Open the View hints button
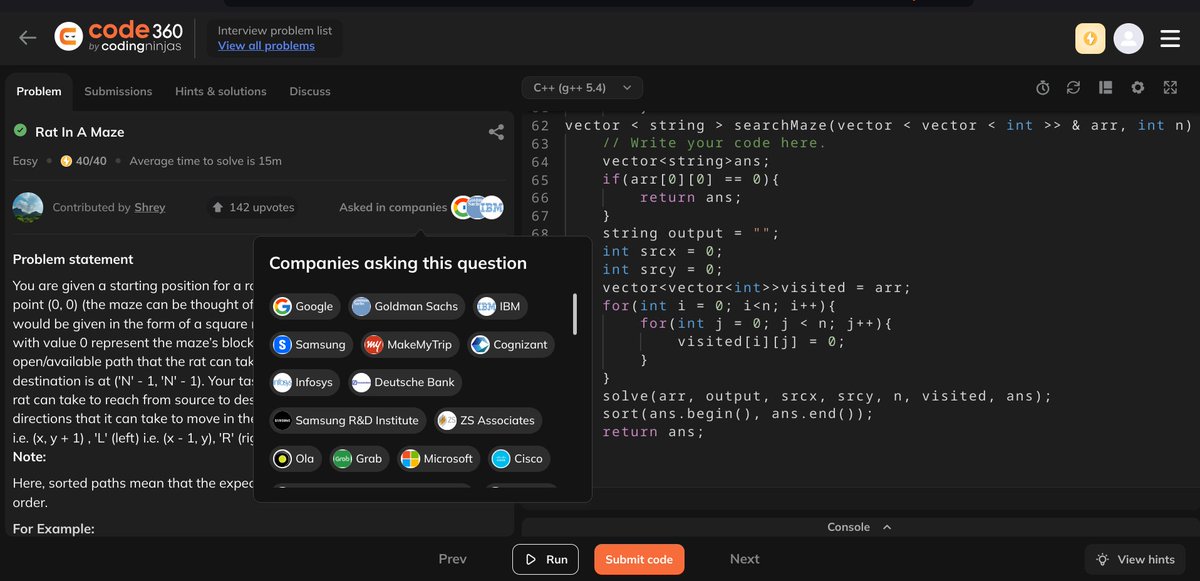This screenshot has height=581, width=1200. (1135, 559)
